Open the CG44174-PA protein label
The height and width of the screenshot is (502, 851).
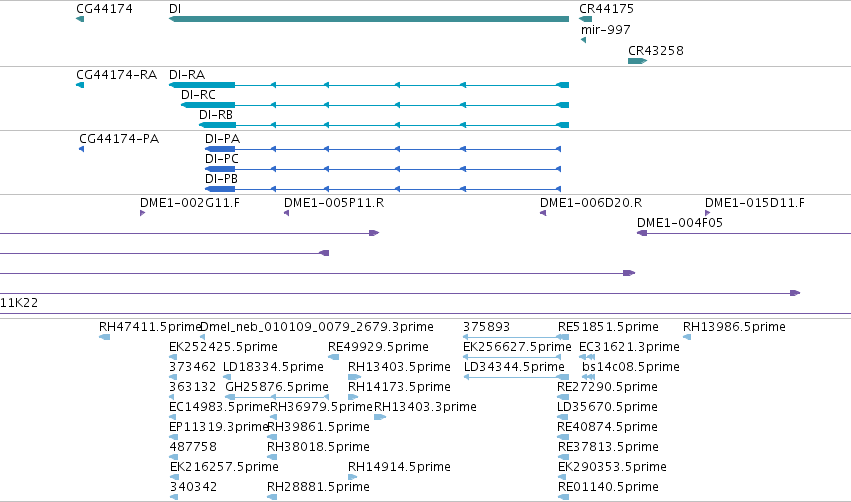pos(119,139)
